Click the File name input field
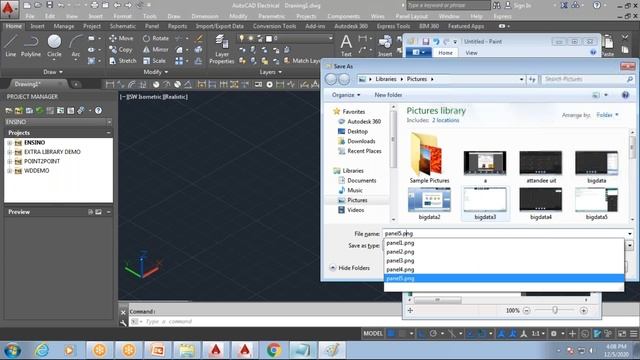The width and height of the screenshot is (640, 360). click(504, 234)
